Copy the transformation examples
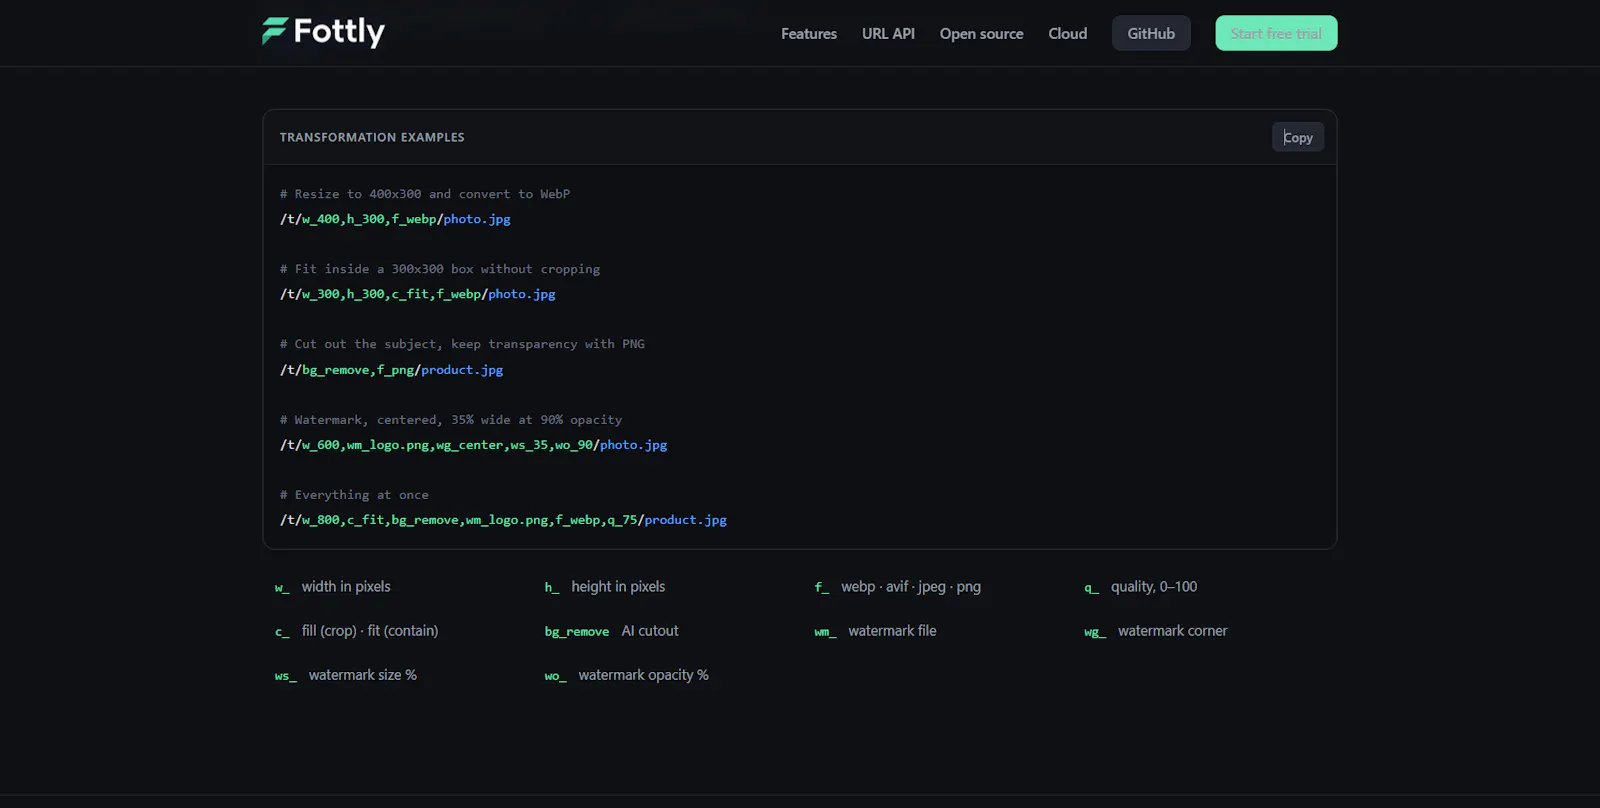 (x=1298, y=137)
